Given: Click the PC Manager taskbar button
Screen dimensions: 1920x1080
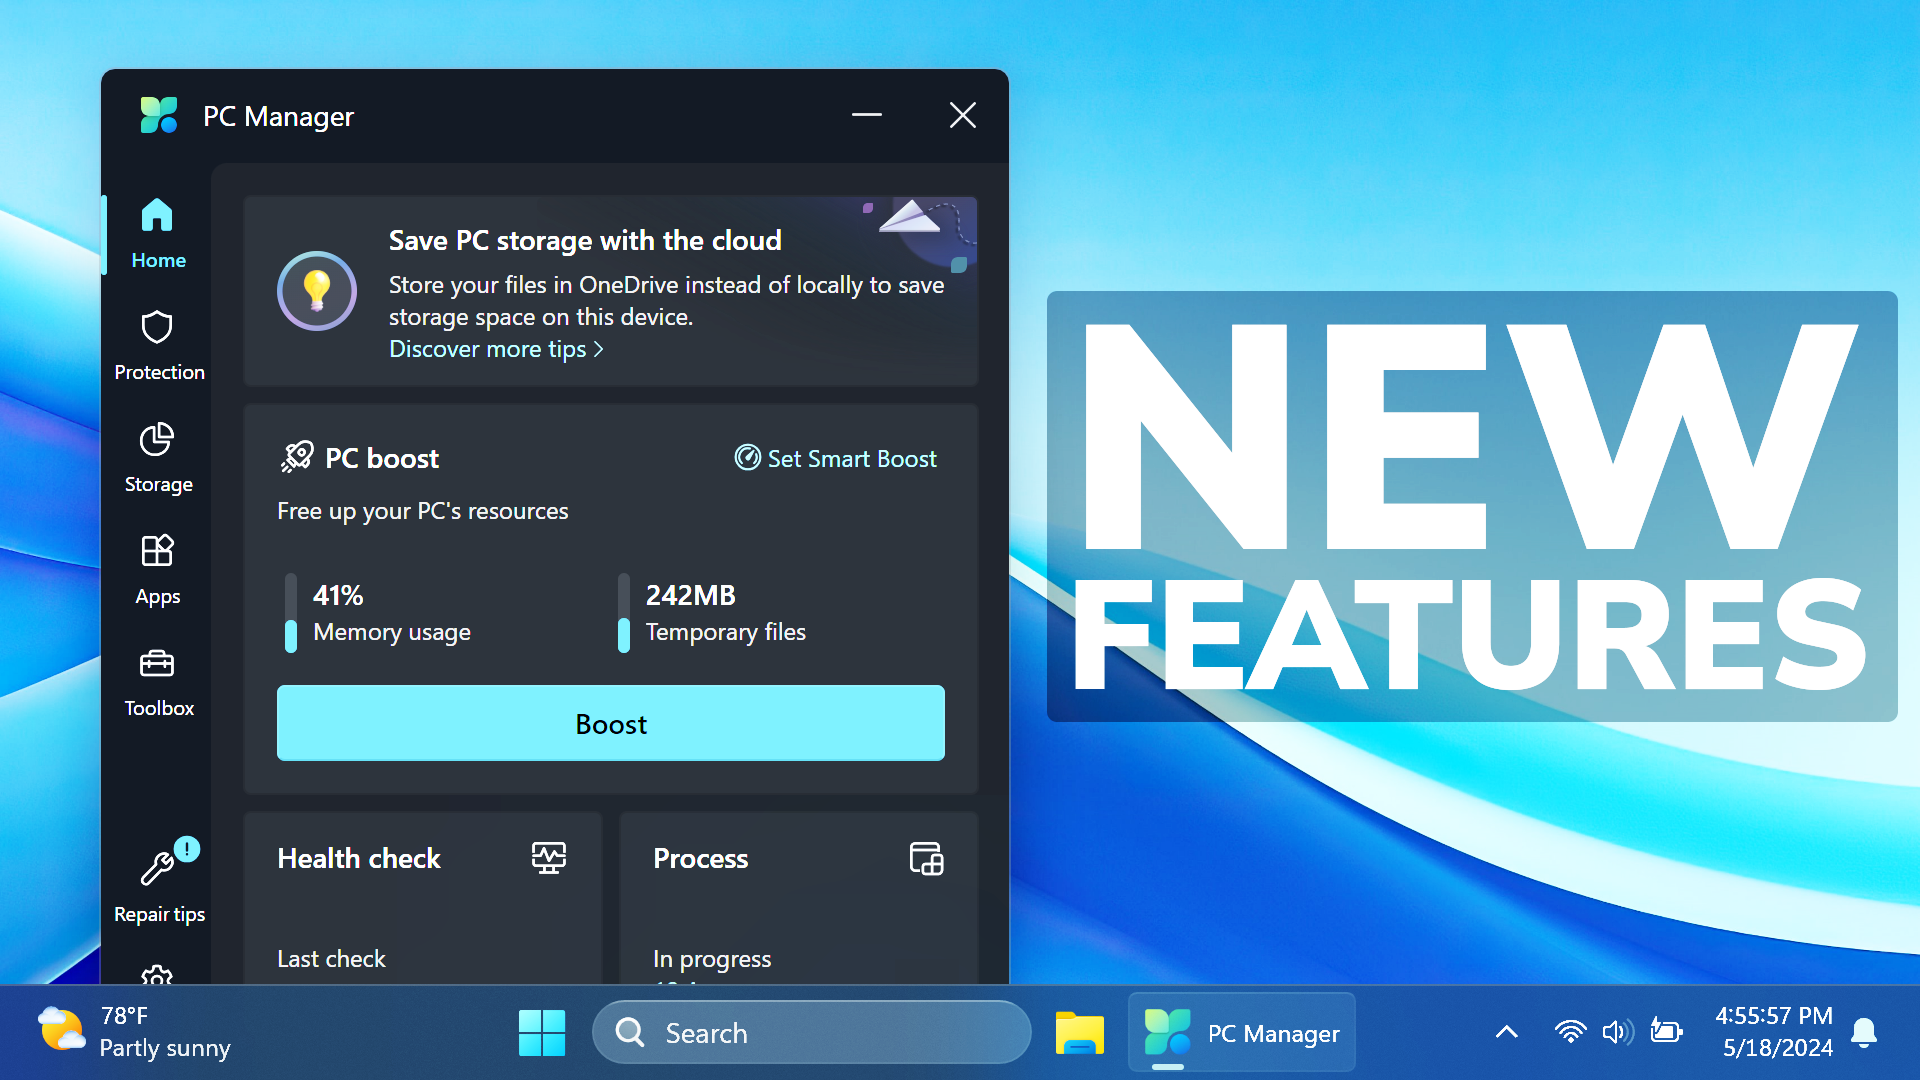Looking at the screenshot, I should (x=1242, y=1033).
